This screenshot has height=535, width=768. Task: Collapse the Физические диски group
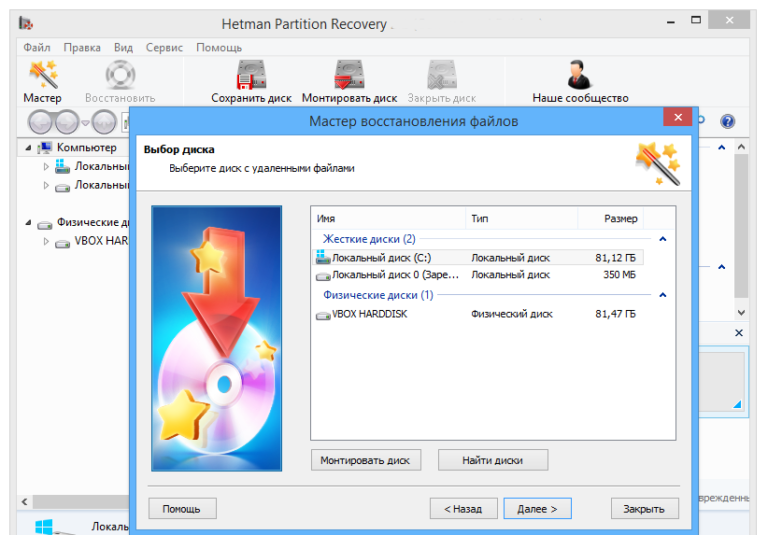[662, 295]
